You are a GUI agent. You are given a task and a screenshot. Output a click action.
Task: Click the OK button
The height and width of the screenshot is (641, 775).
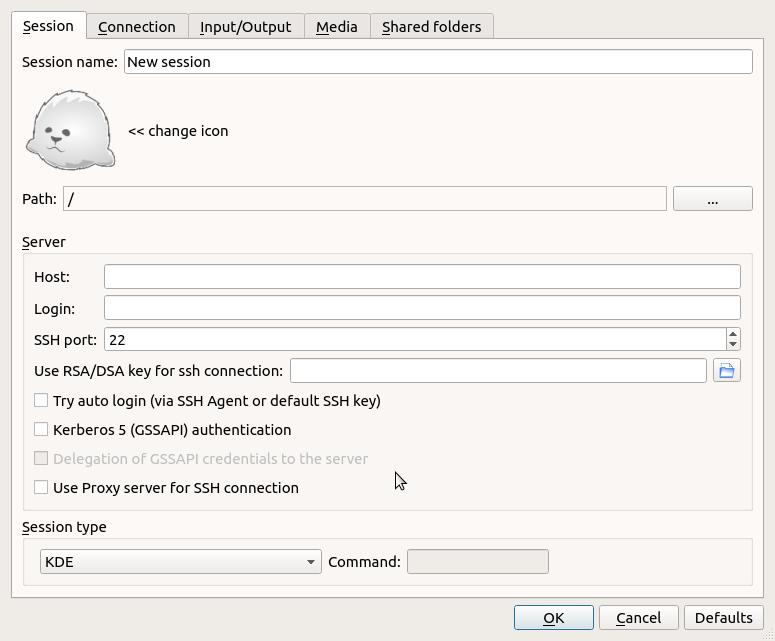(553, 618)
